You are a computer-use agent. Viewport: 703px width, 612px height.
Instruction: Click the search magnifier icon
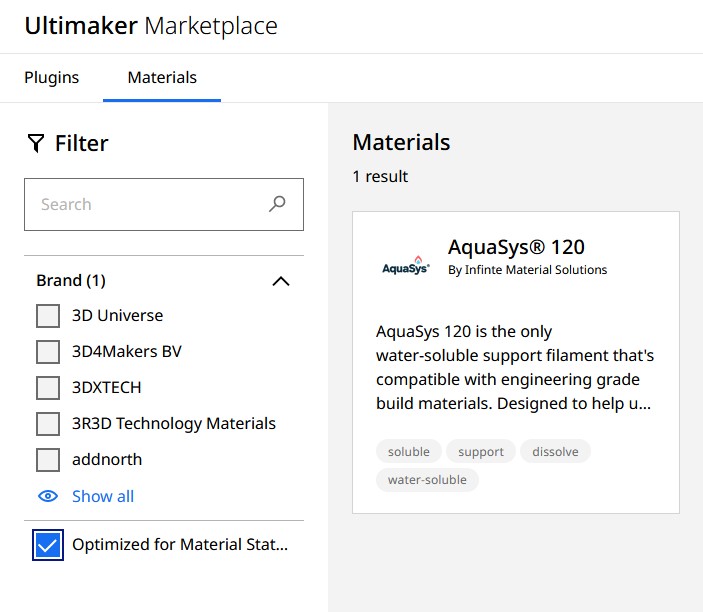click(x=277, y=204)
